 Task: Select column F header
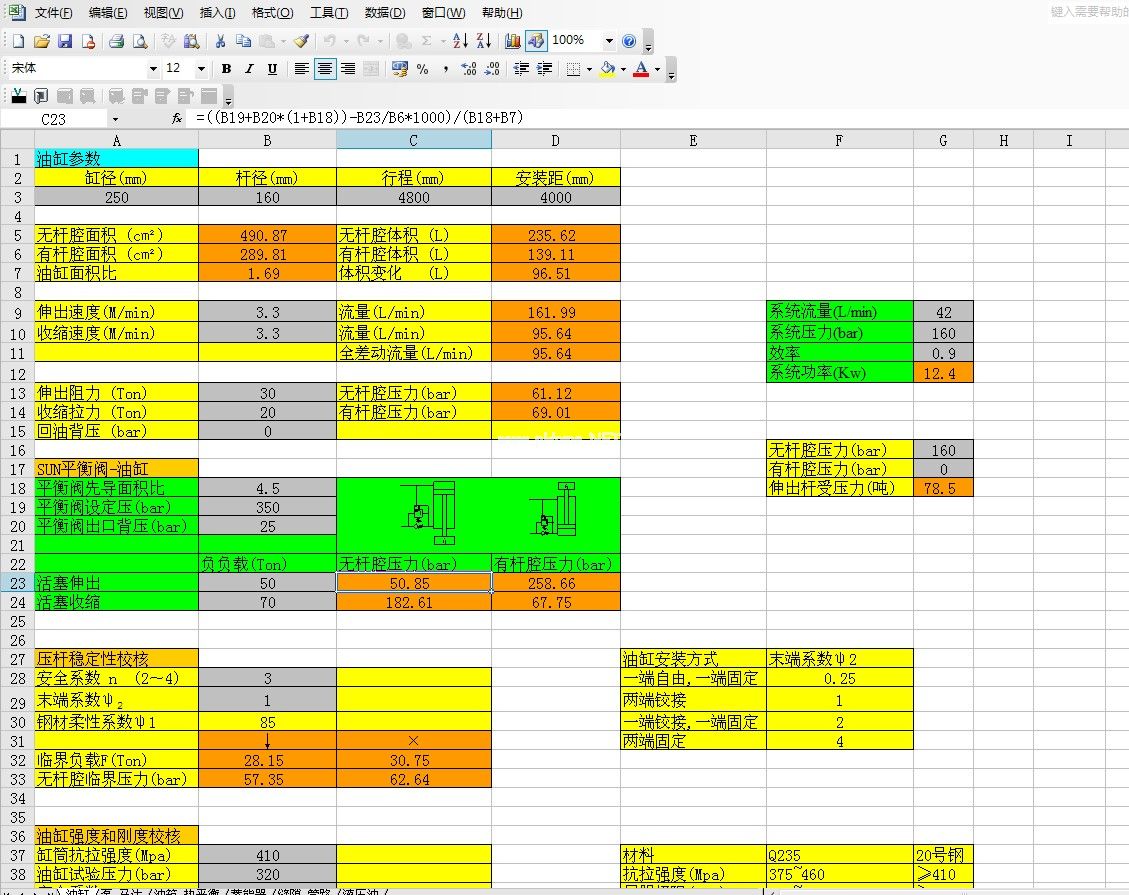point(839,140)
